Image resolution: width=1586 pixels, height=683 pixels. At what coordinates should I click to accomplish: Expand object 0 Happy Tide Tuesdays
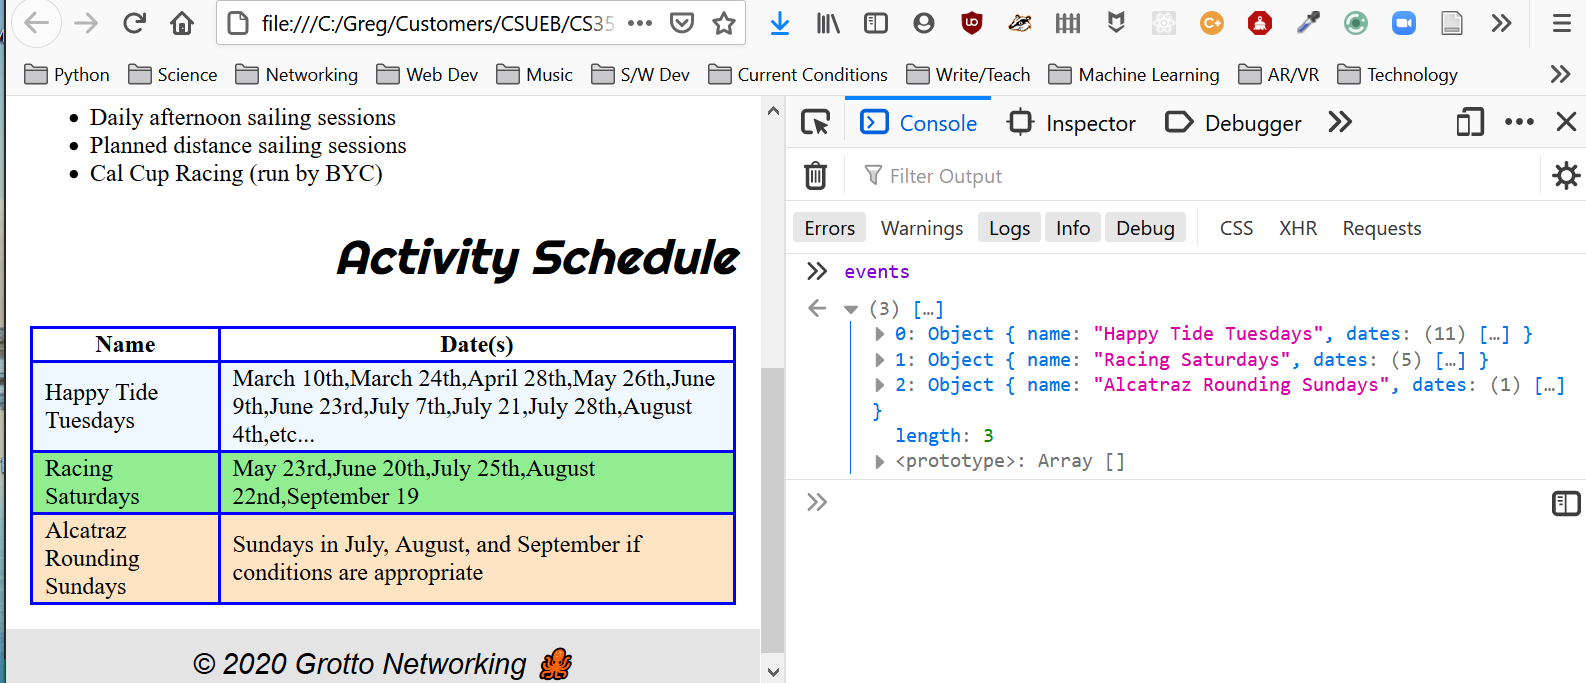click(879, 334)
